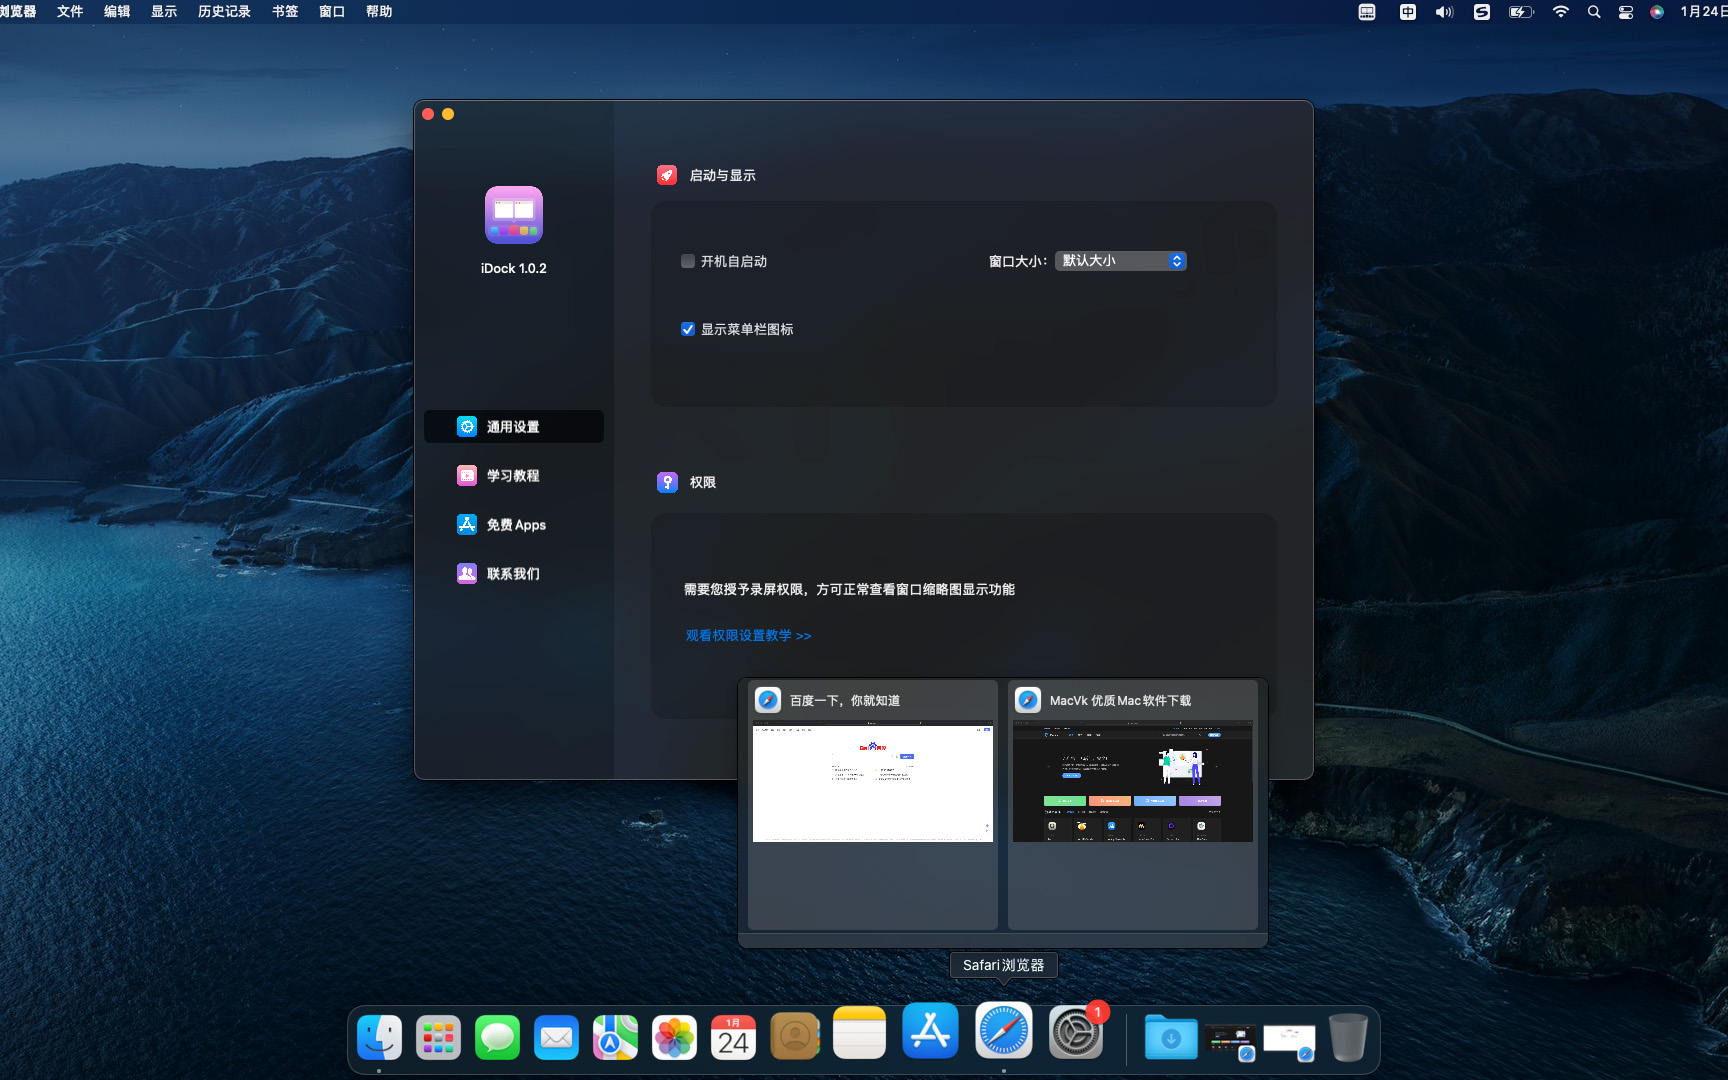
Task: Open 窗口 menu
Action: pos(332,12)
